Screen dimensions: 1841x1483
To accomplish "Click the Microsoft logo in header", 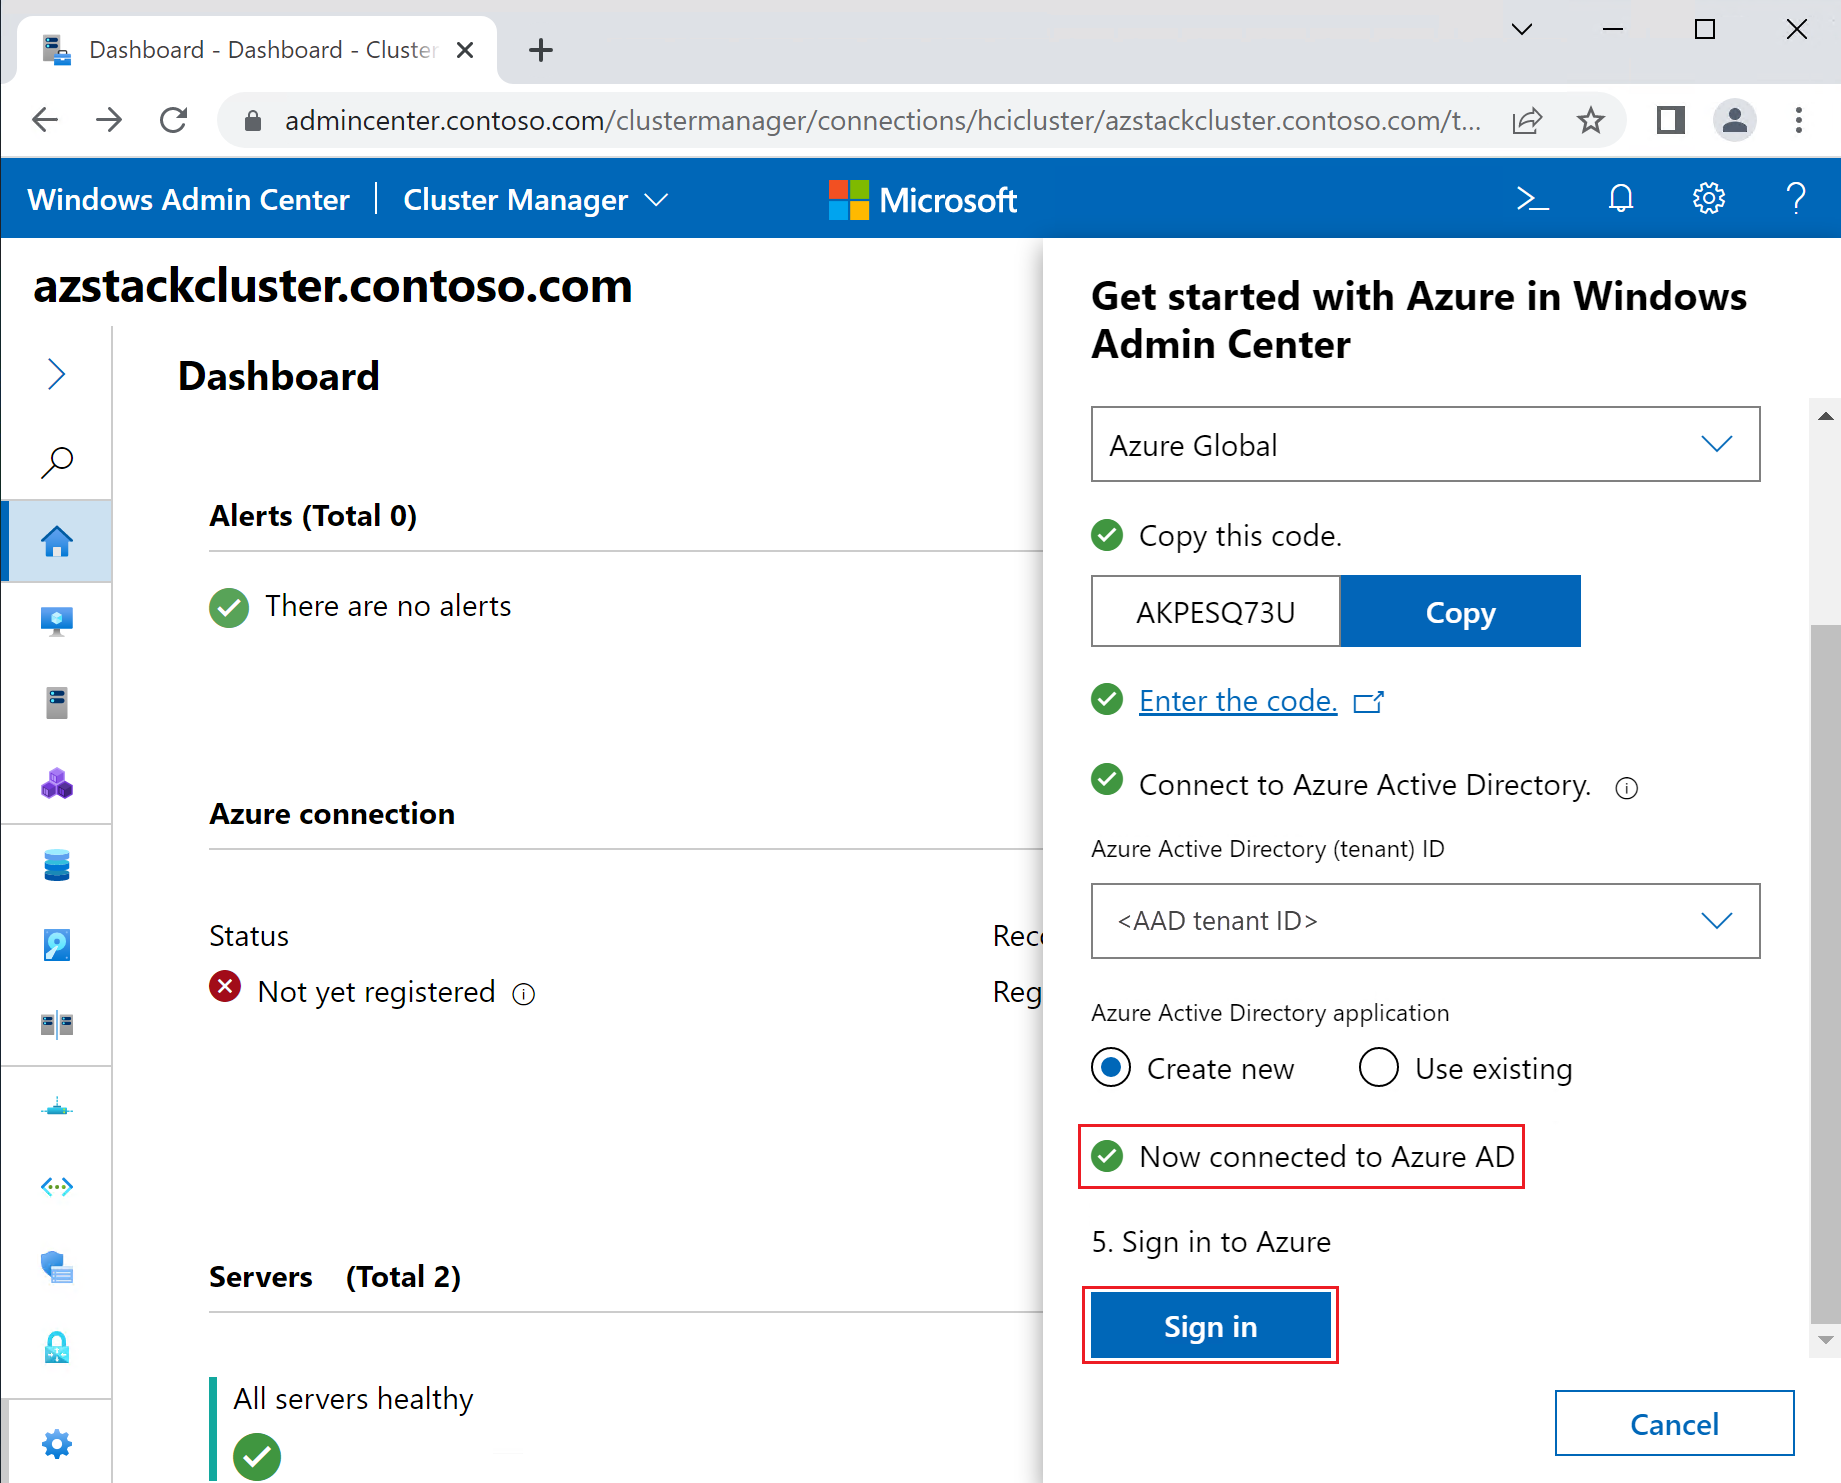I will pyautogui.click(x=922, y=200).
